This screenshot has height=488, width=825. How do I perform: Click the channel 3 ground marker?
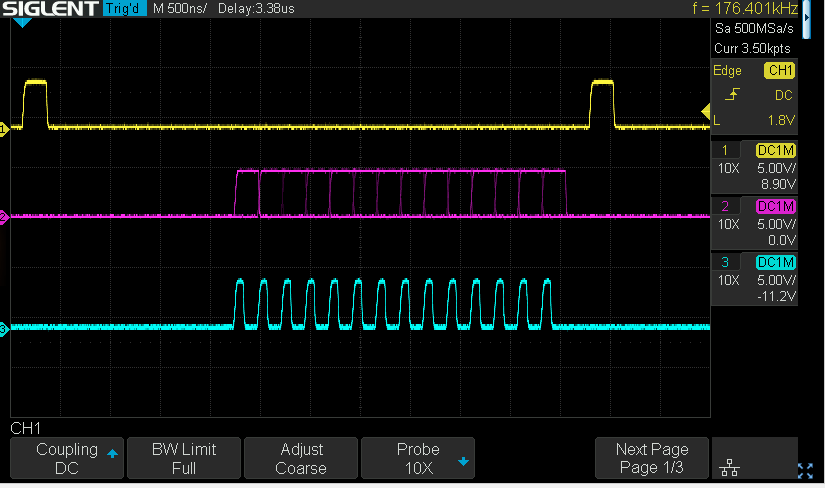coord(4,330)
